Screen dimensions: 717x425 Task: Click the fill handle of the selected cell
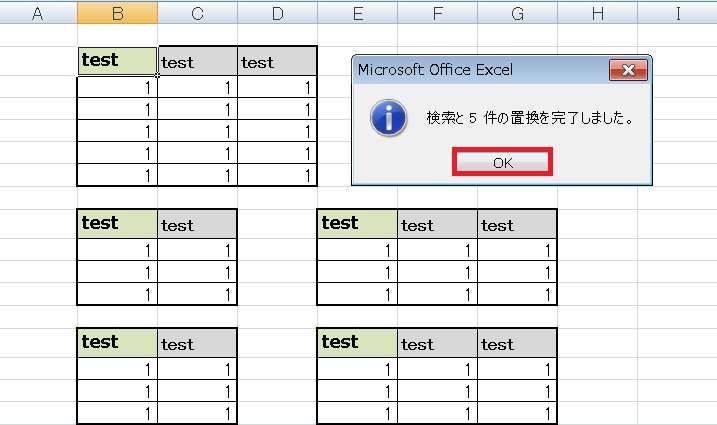tap(157, 74)
